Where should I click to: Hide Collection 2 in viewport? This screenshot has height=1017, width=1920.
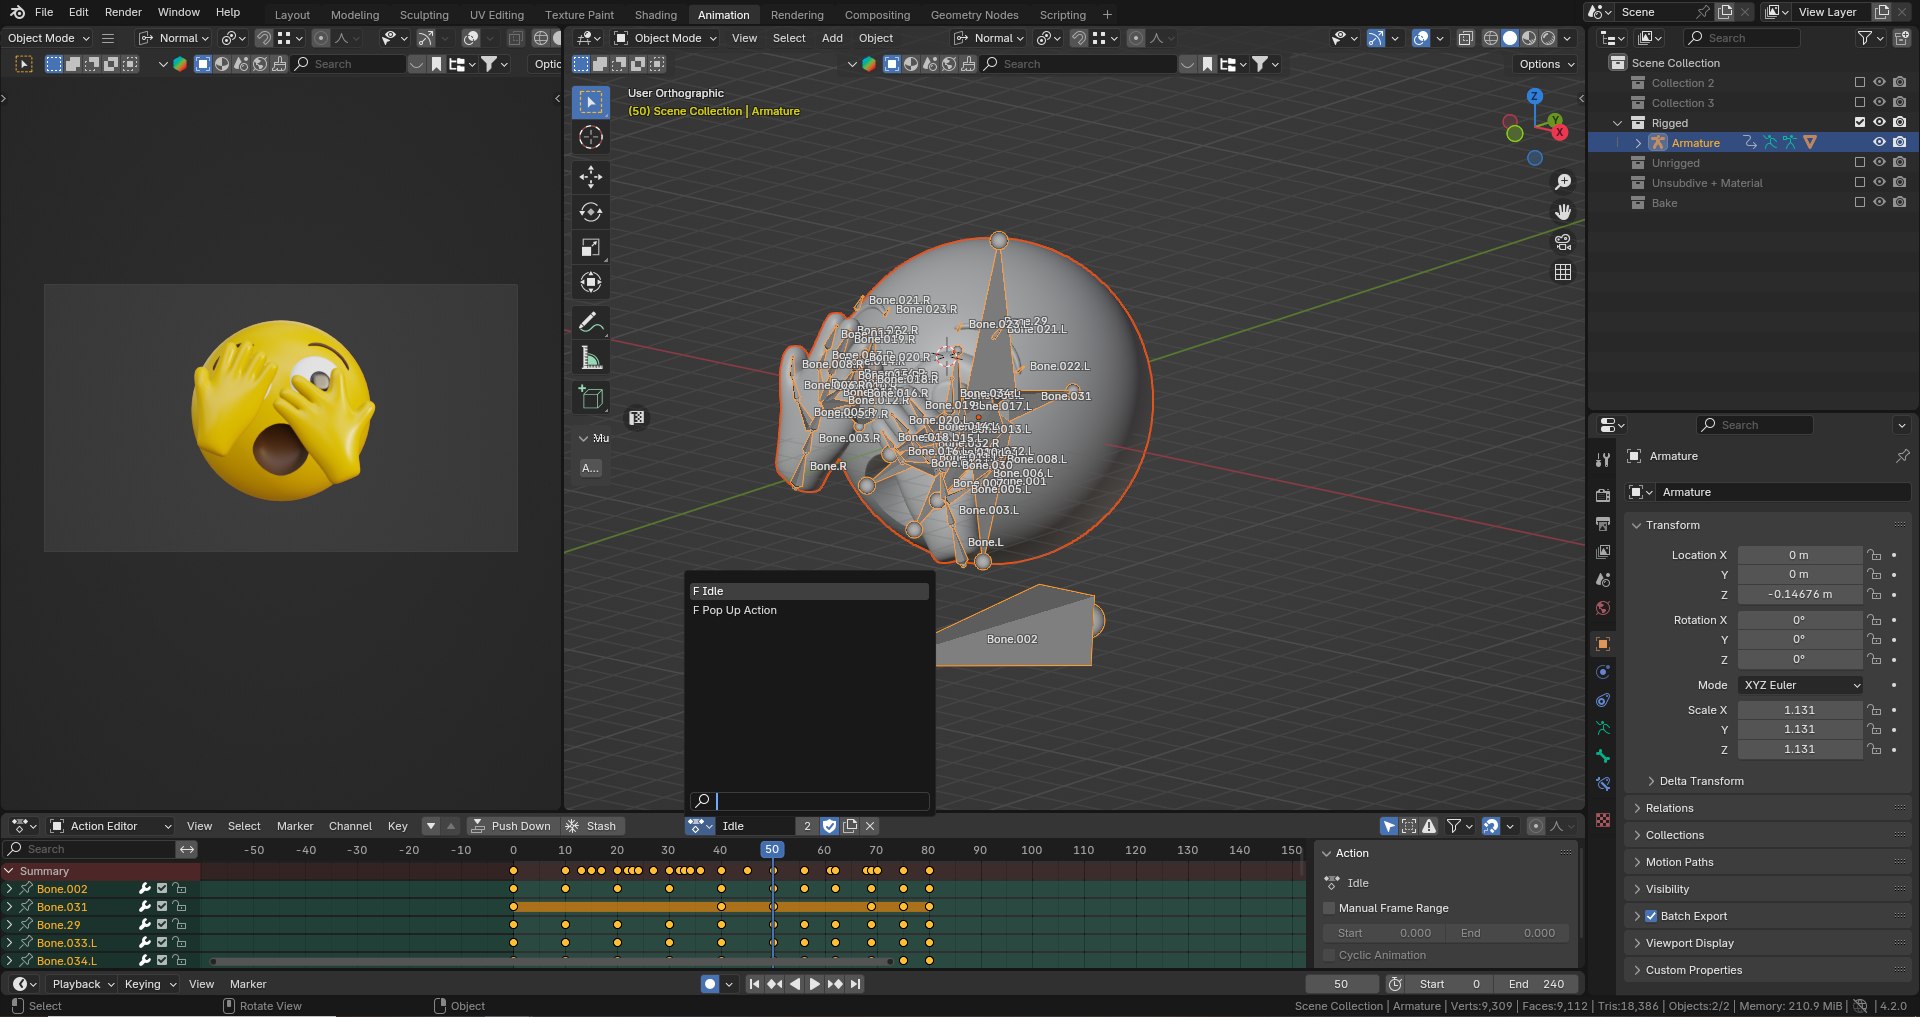tap(1879, 83)
